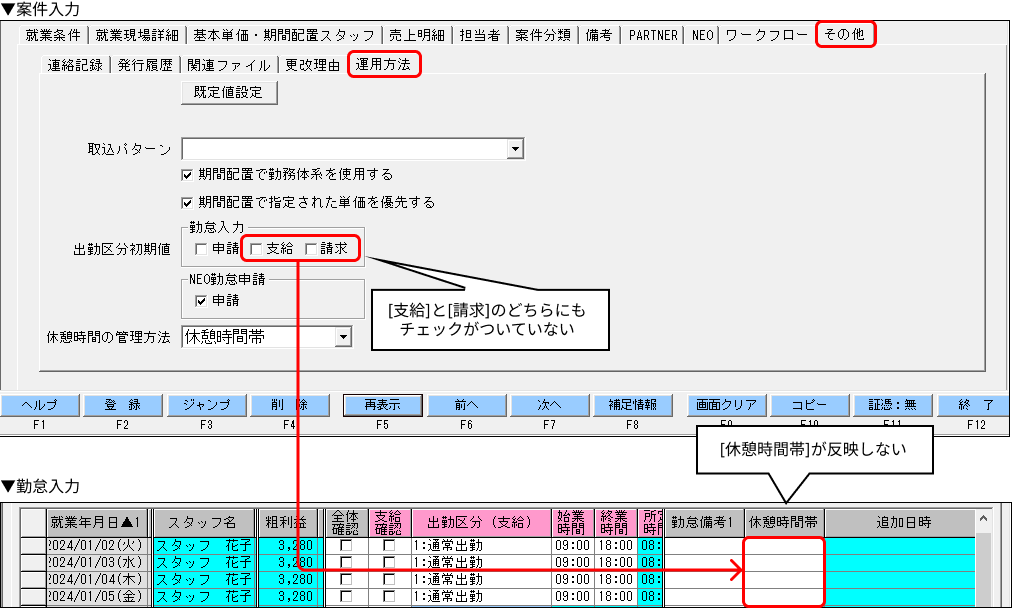Check 申請 under 勤怠入力
Screen dimensions: 1024x608
click(201, 249)
